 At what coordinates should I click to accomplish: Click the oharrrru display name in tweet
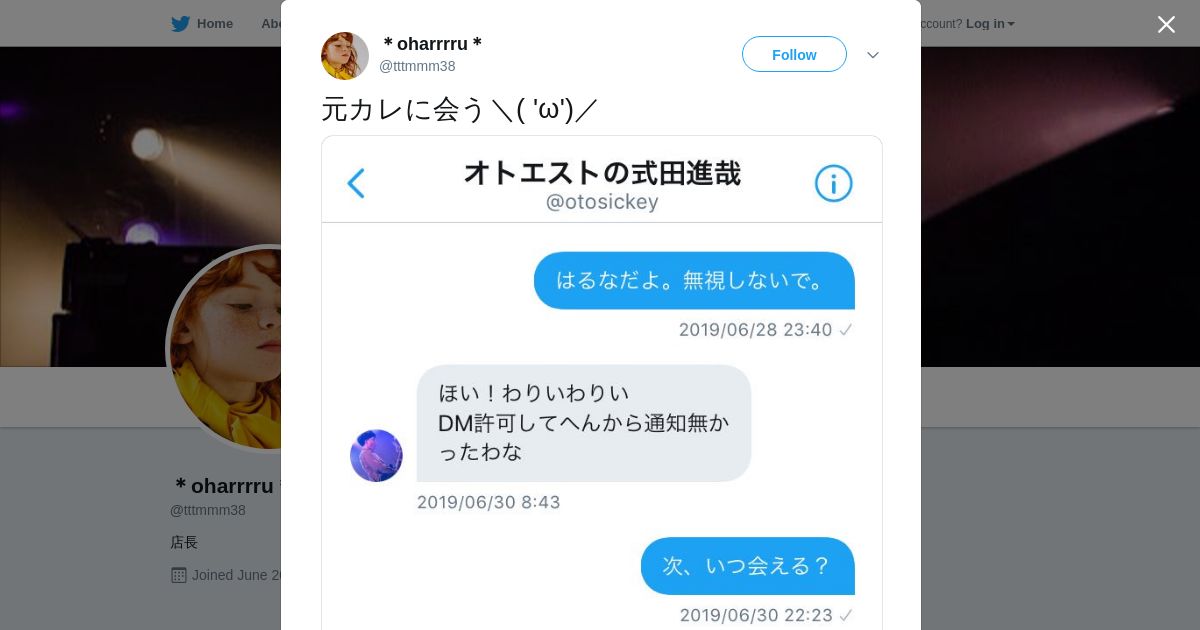point(432,44)
